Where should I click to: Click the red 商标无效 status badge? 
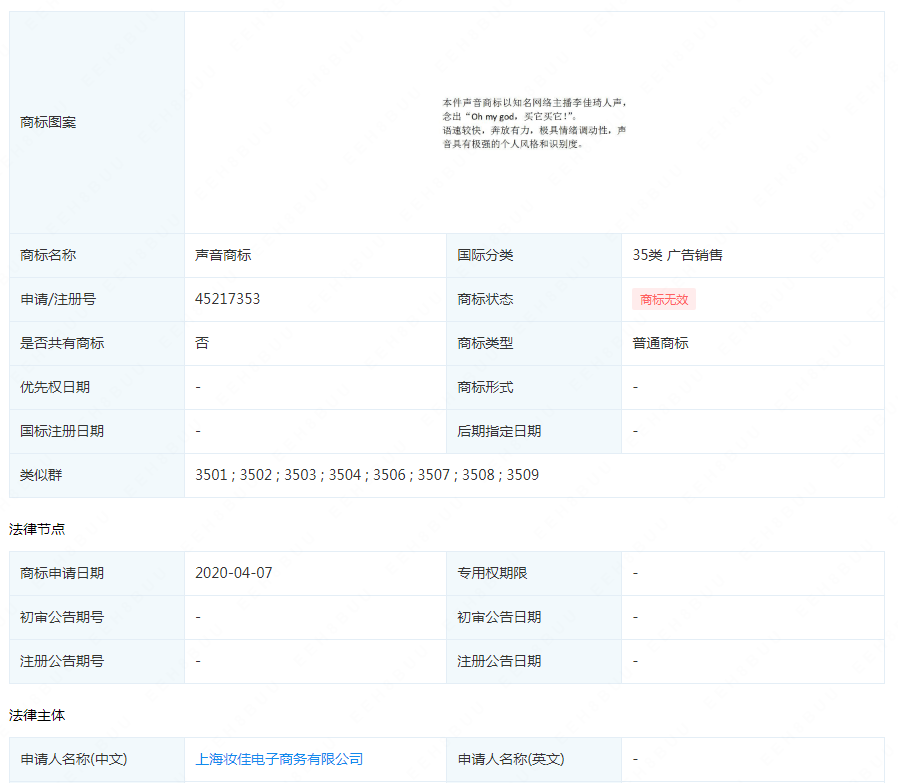[663, 299]
